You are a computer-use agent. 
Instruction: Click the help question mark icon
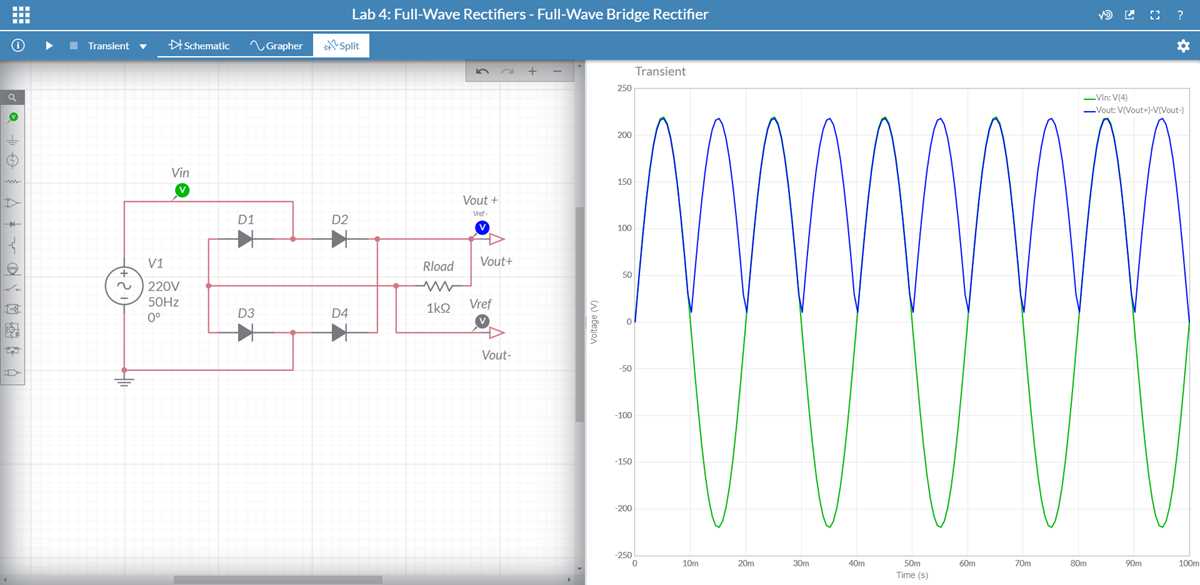1180,15
